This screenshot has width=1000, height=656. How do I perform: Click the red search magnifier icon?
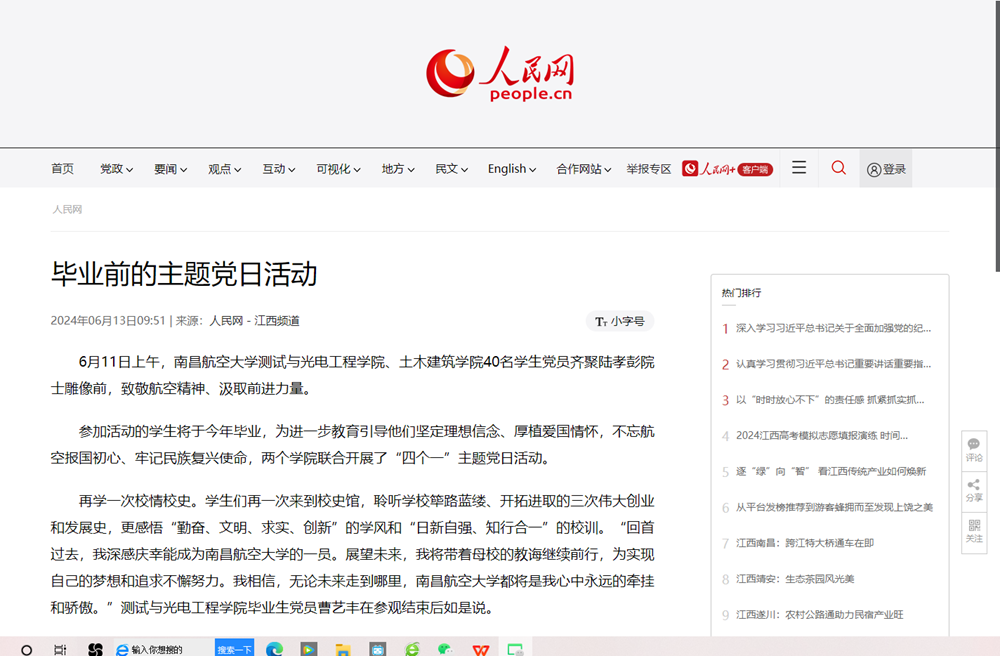(x=839, y=168)
